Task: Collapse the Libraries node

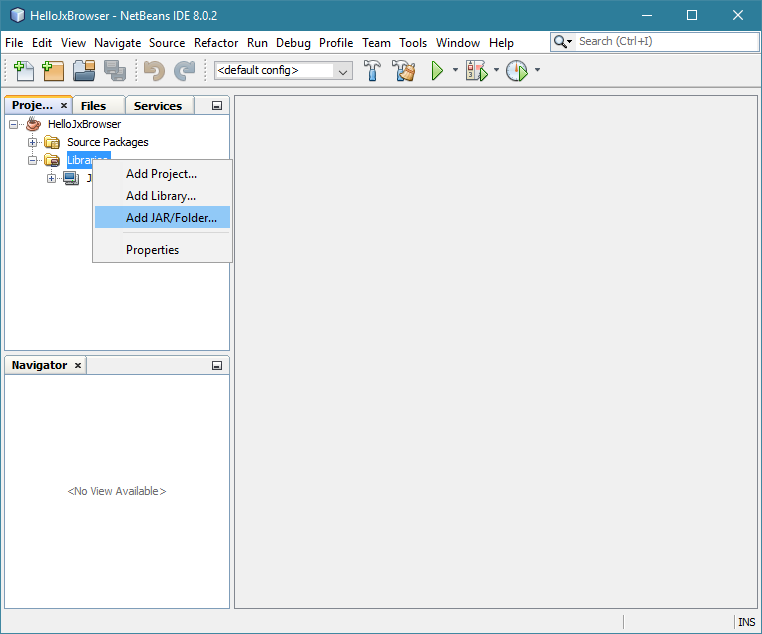Action: pos(33,160)
